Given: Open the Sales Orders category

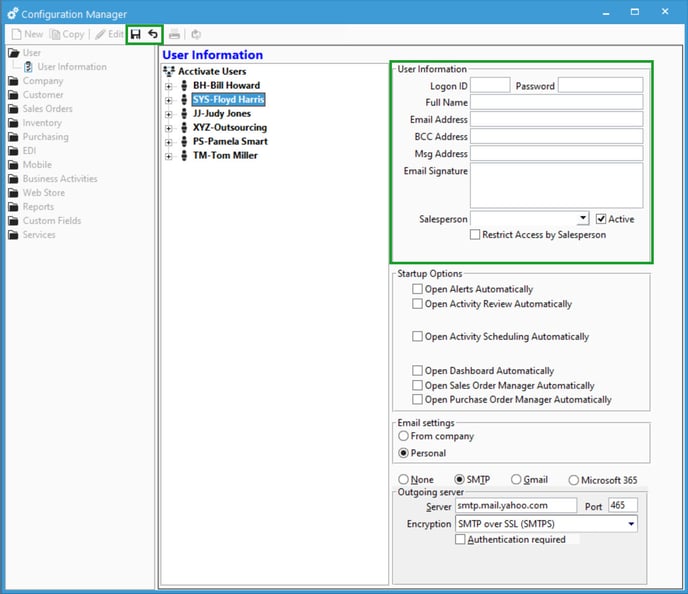Looking at the screenshot, I should pyautogui.click(x=47, y=109).
